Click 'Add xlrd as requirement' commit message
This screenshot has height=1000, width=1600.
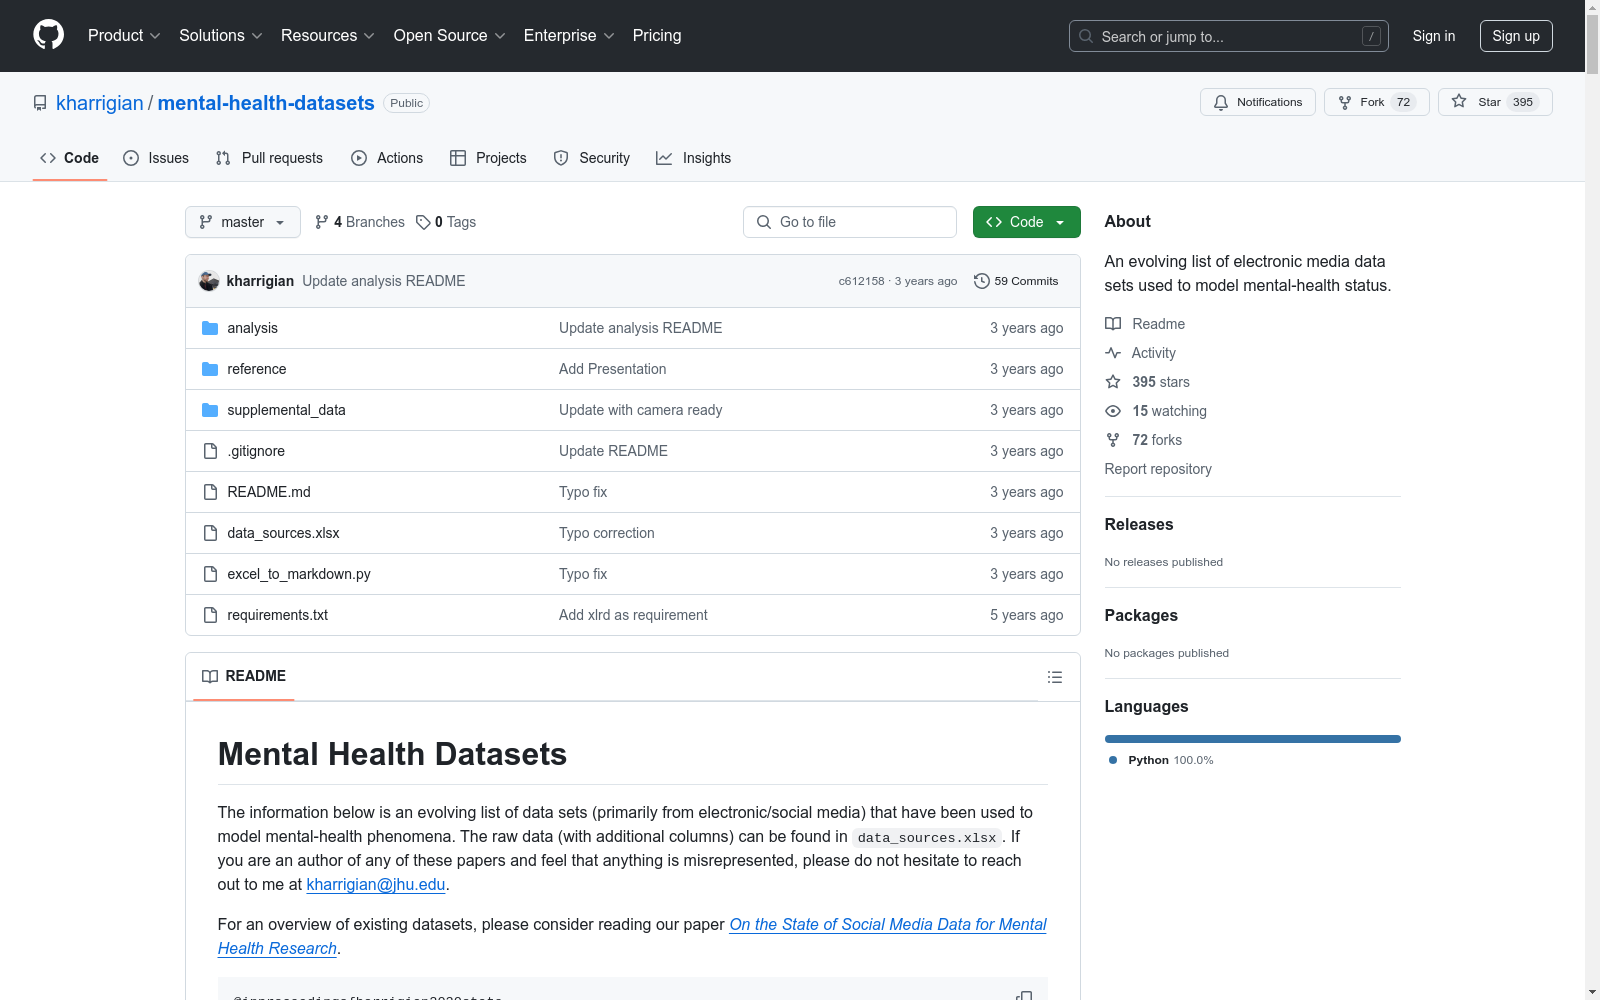point(633,615)
